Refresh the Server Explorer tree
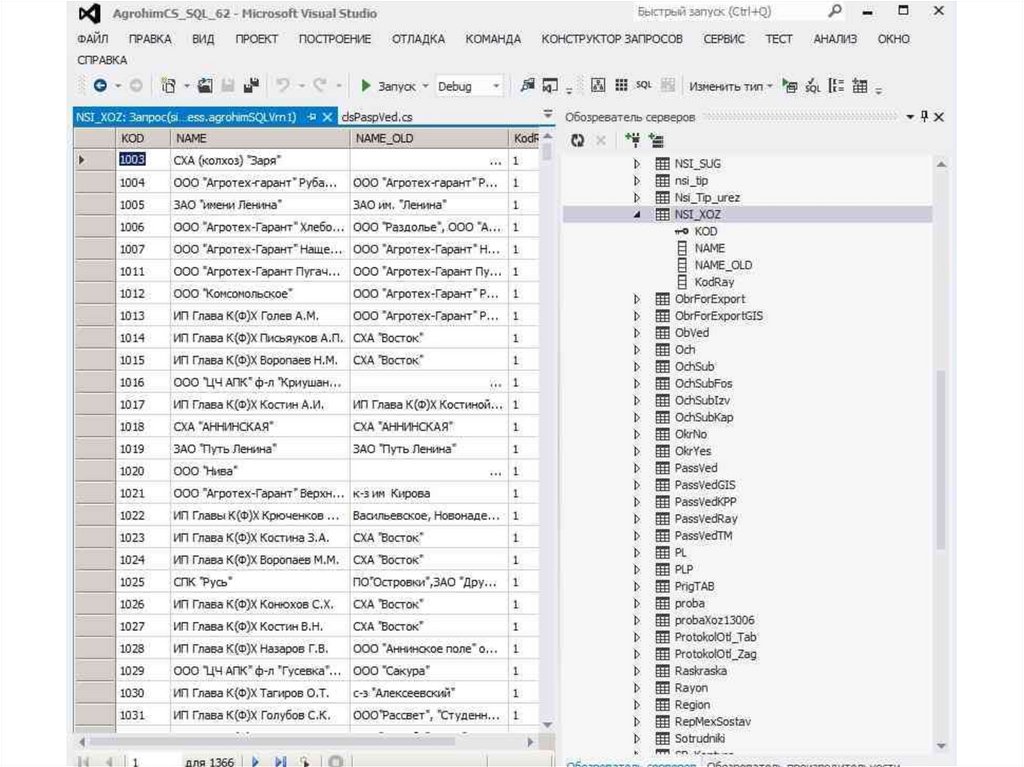The width and height of the screenshot is (1024, 767). coord(578,141)
